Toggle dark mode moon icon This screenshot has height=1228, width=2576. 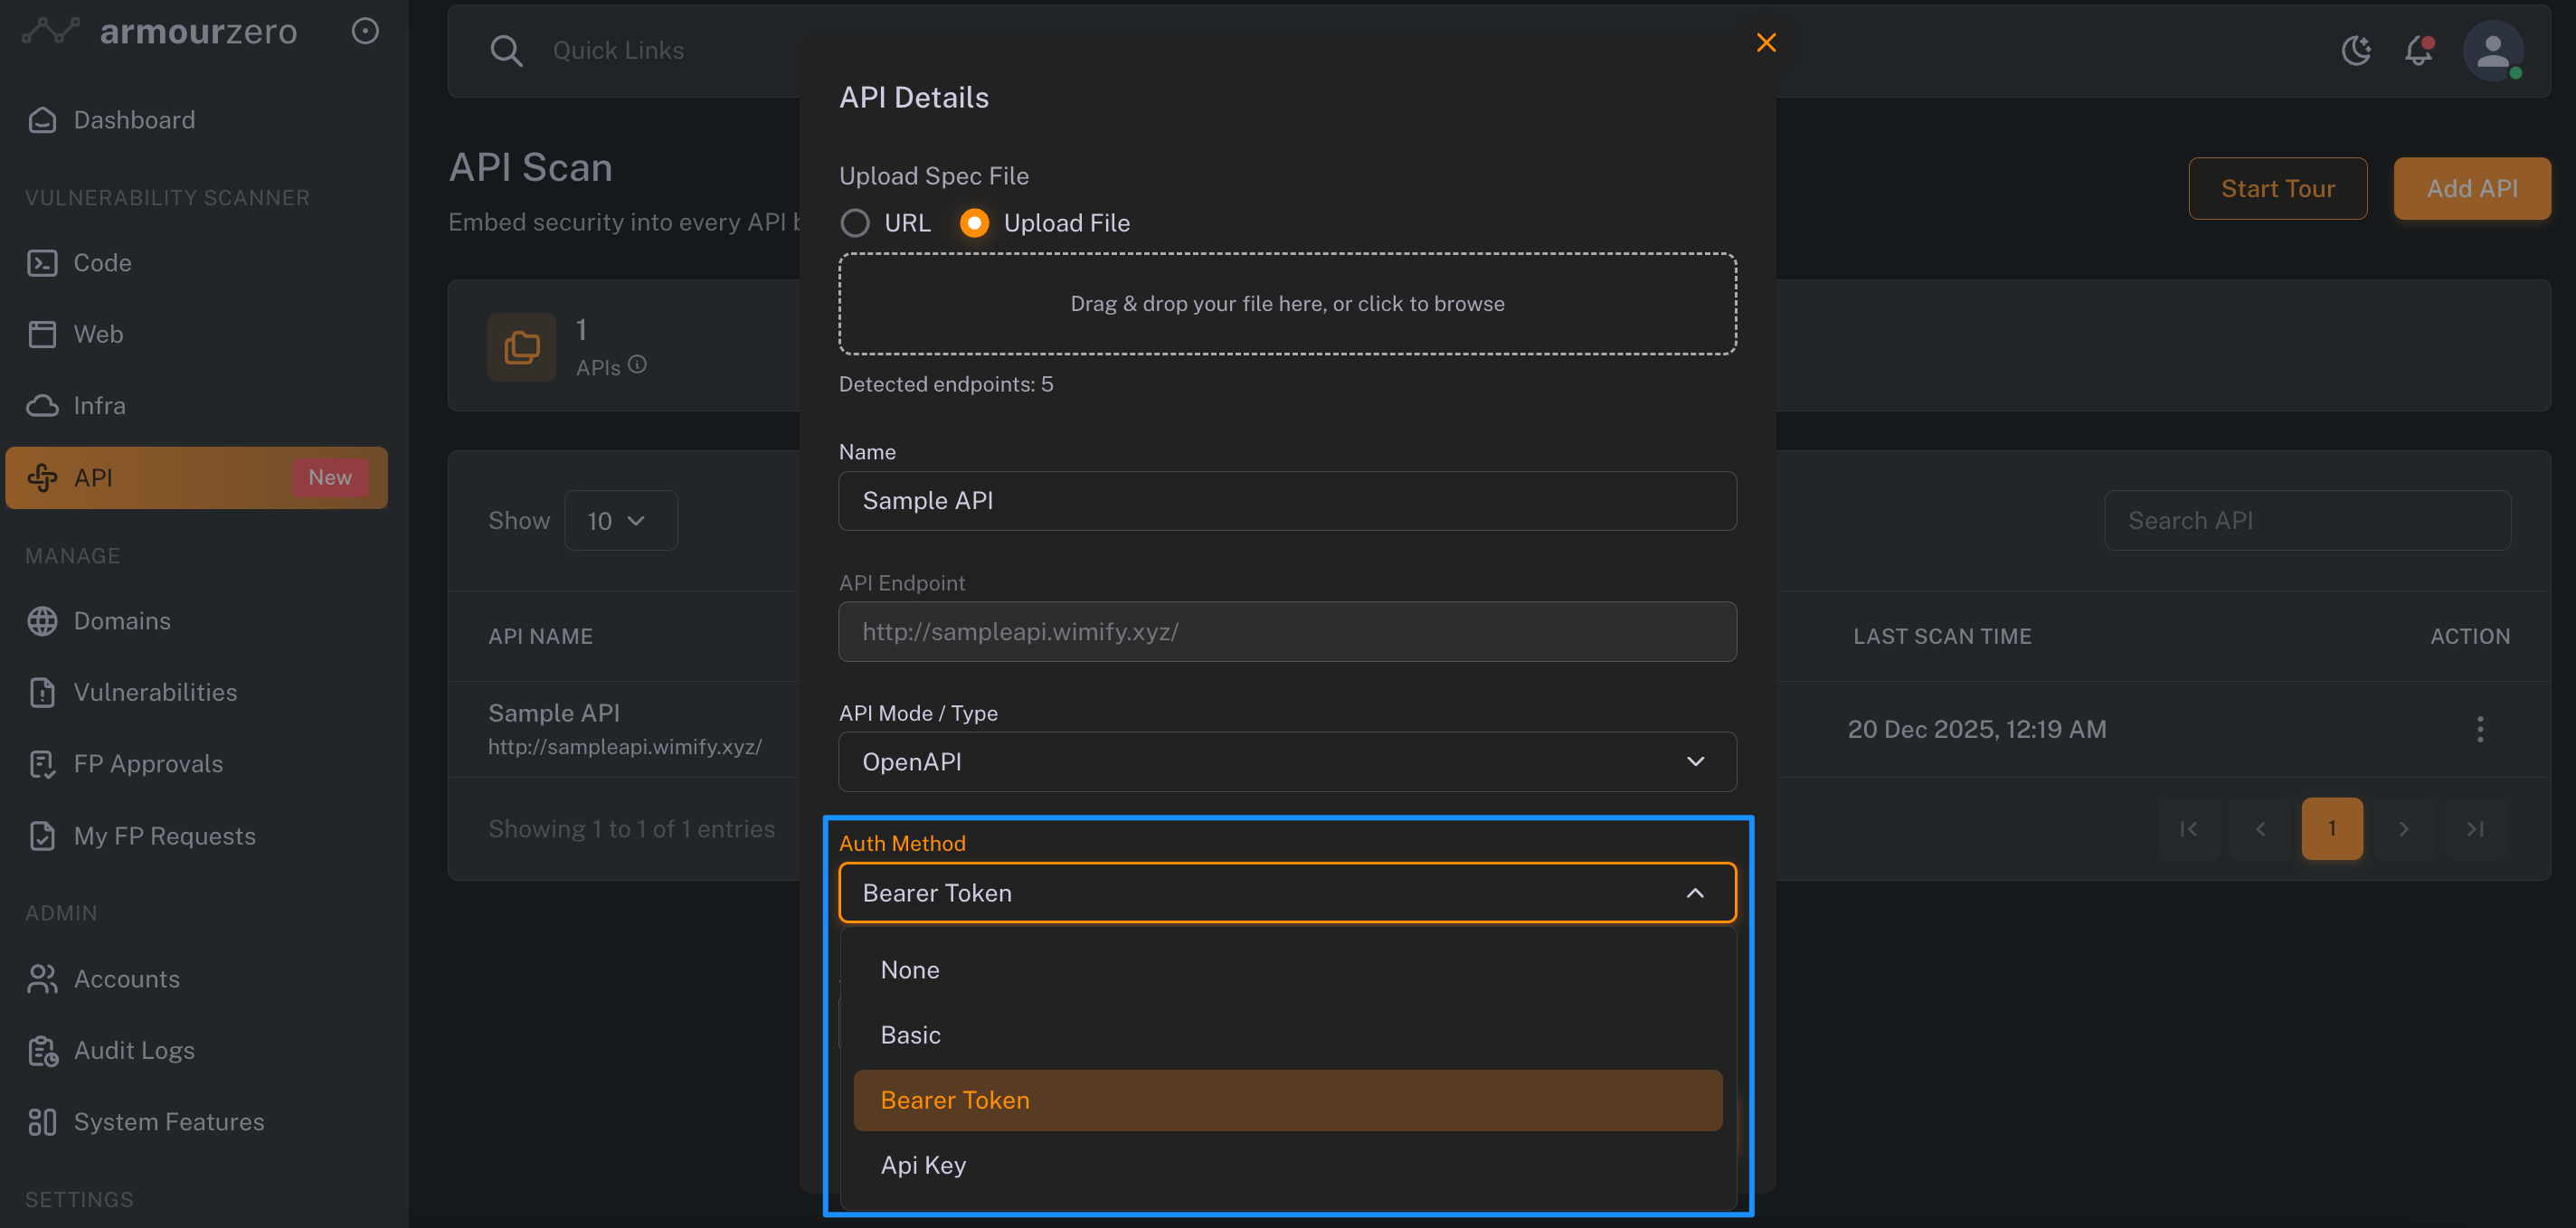point(2356,50)
